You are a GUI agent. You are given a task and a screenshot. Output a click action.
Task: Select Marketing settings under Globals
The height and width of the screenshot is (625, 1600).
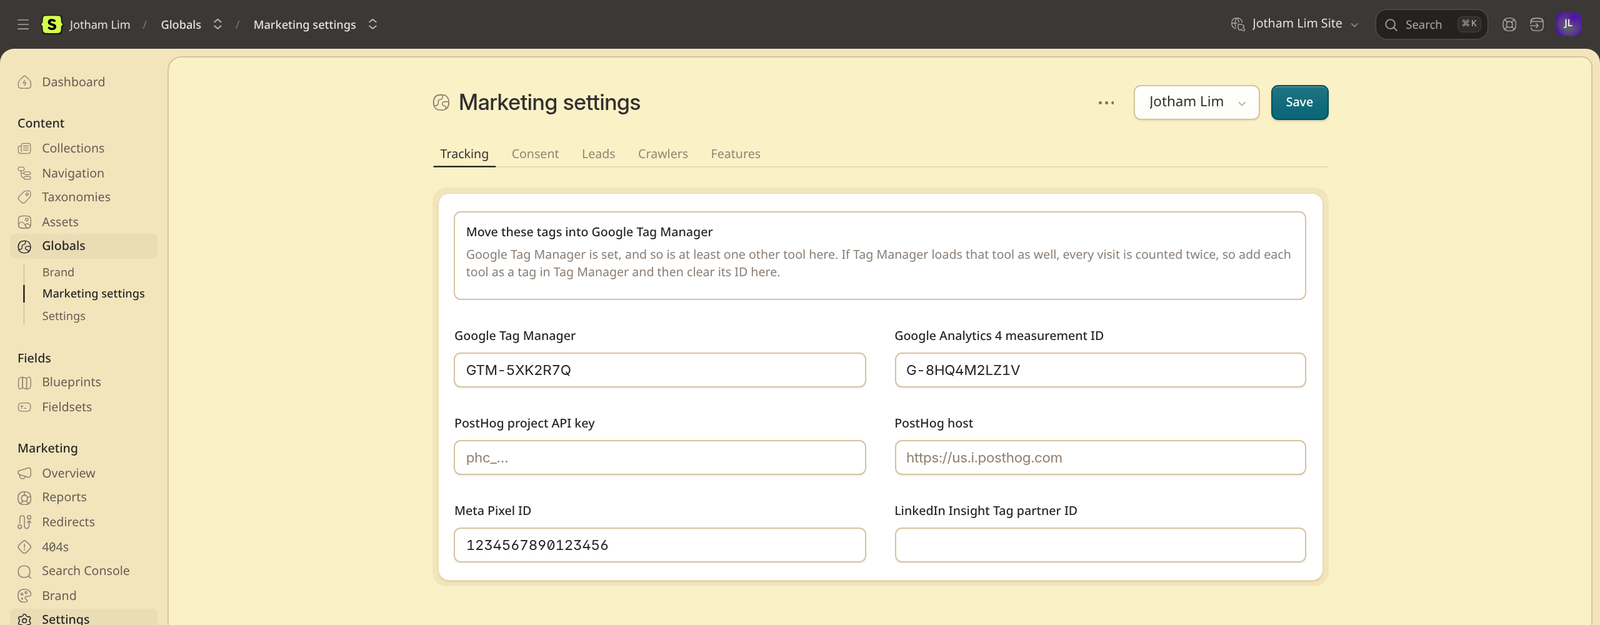pyautogui.click(x=93, y=294)
